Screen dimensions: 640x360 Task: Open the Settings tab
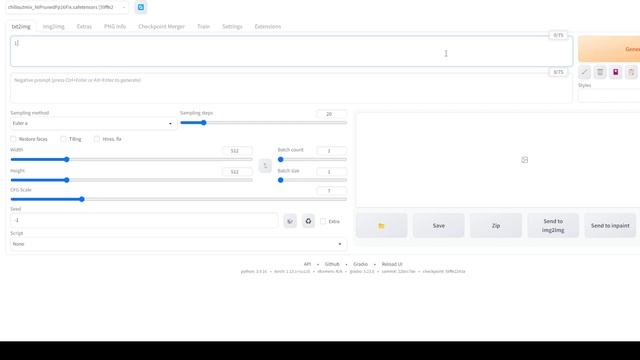232,27
